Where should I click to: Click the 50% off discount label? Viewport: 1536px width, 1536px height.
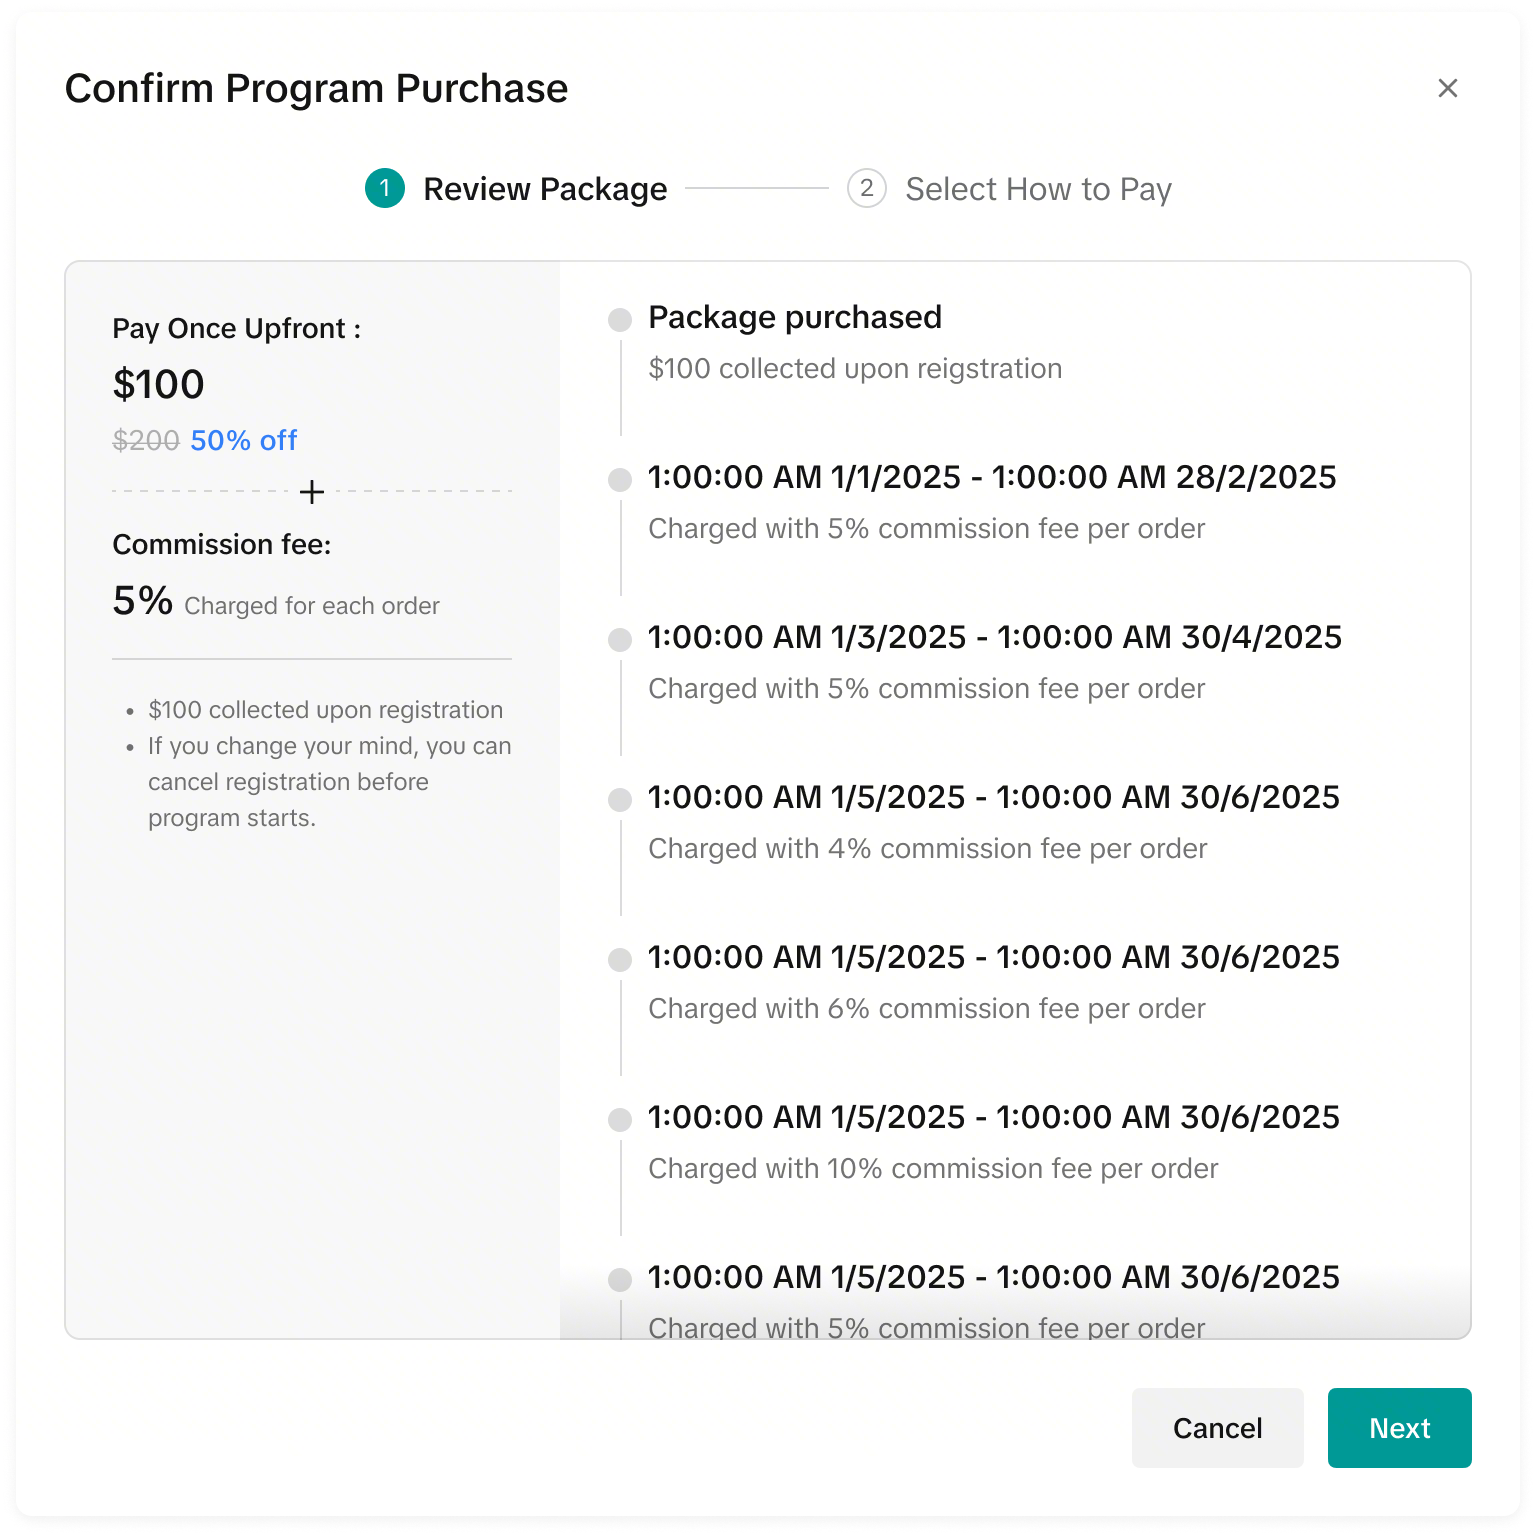(243, 440)
